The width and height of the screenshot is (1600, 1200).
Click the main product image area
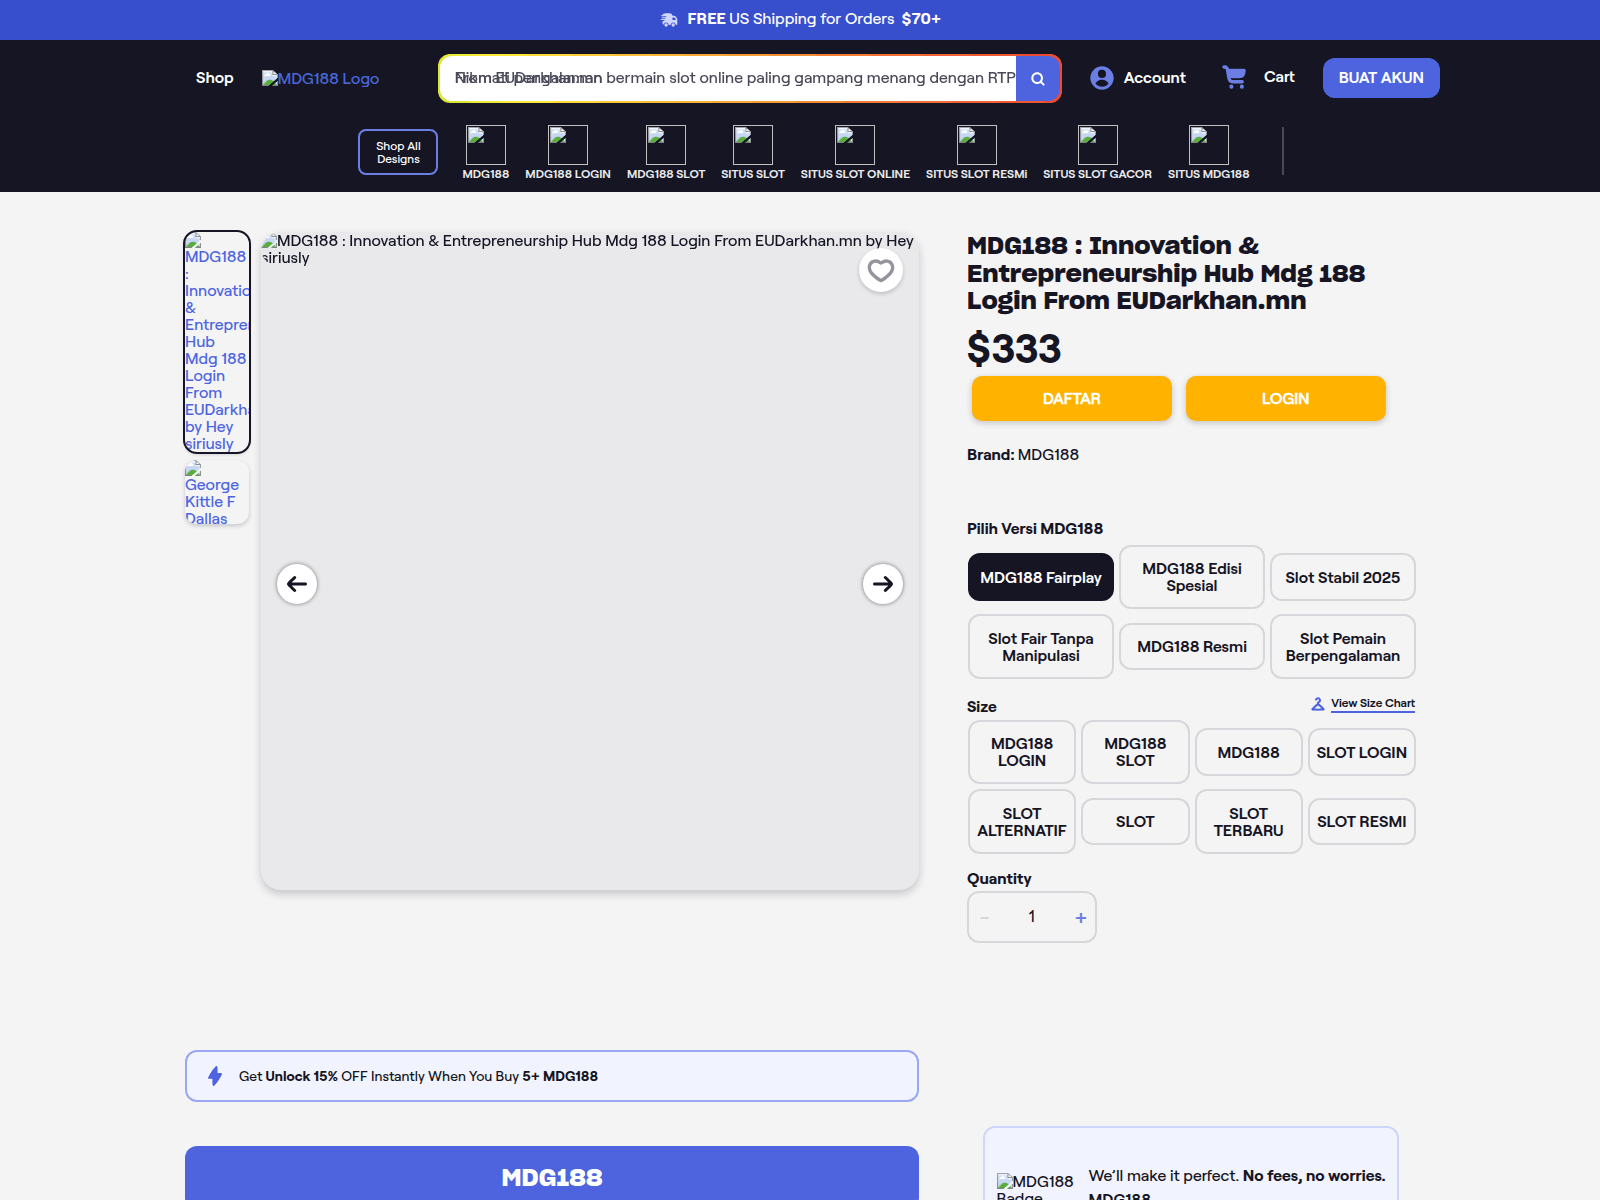click(590, 561)
